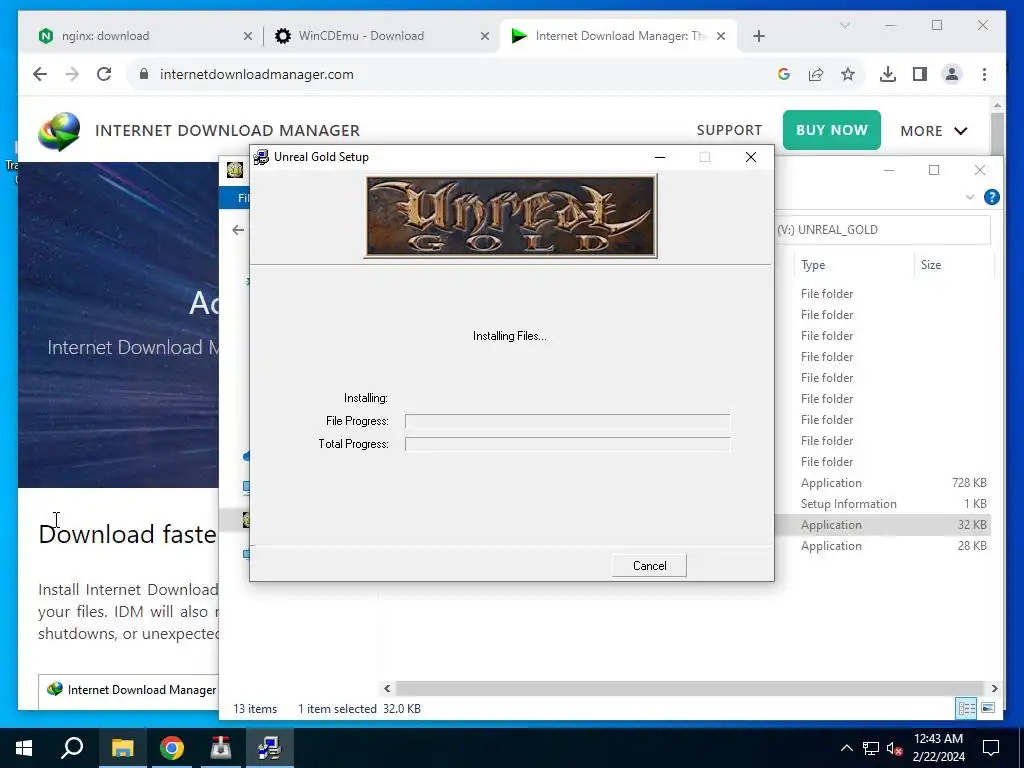This screenshot has height=768, width=1024.
Task: Switch Explorer to details view
Action: (x=966, y=708)
